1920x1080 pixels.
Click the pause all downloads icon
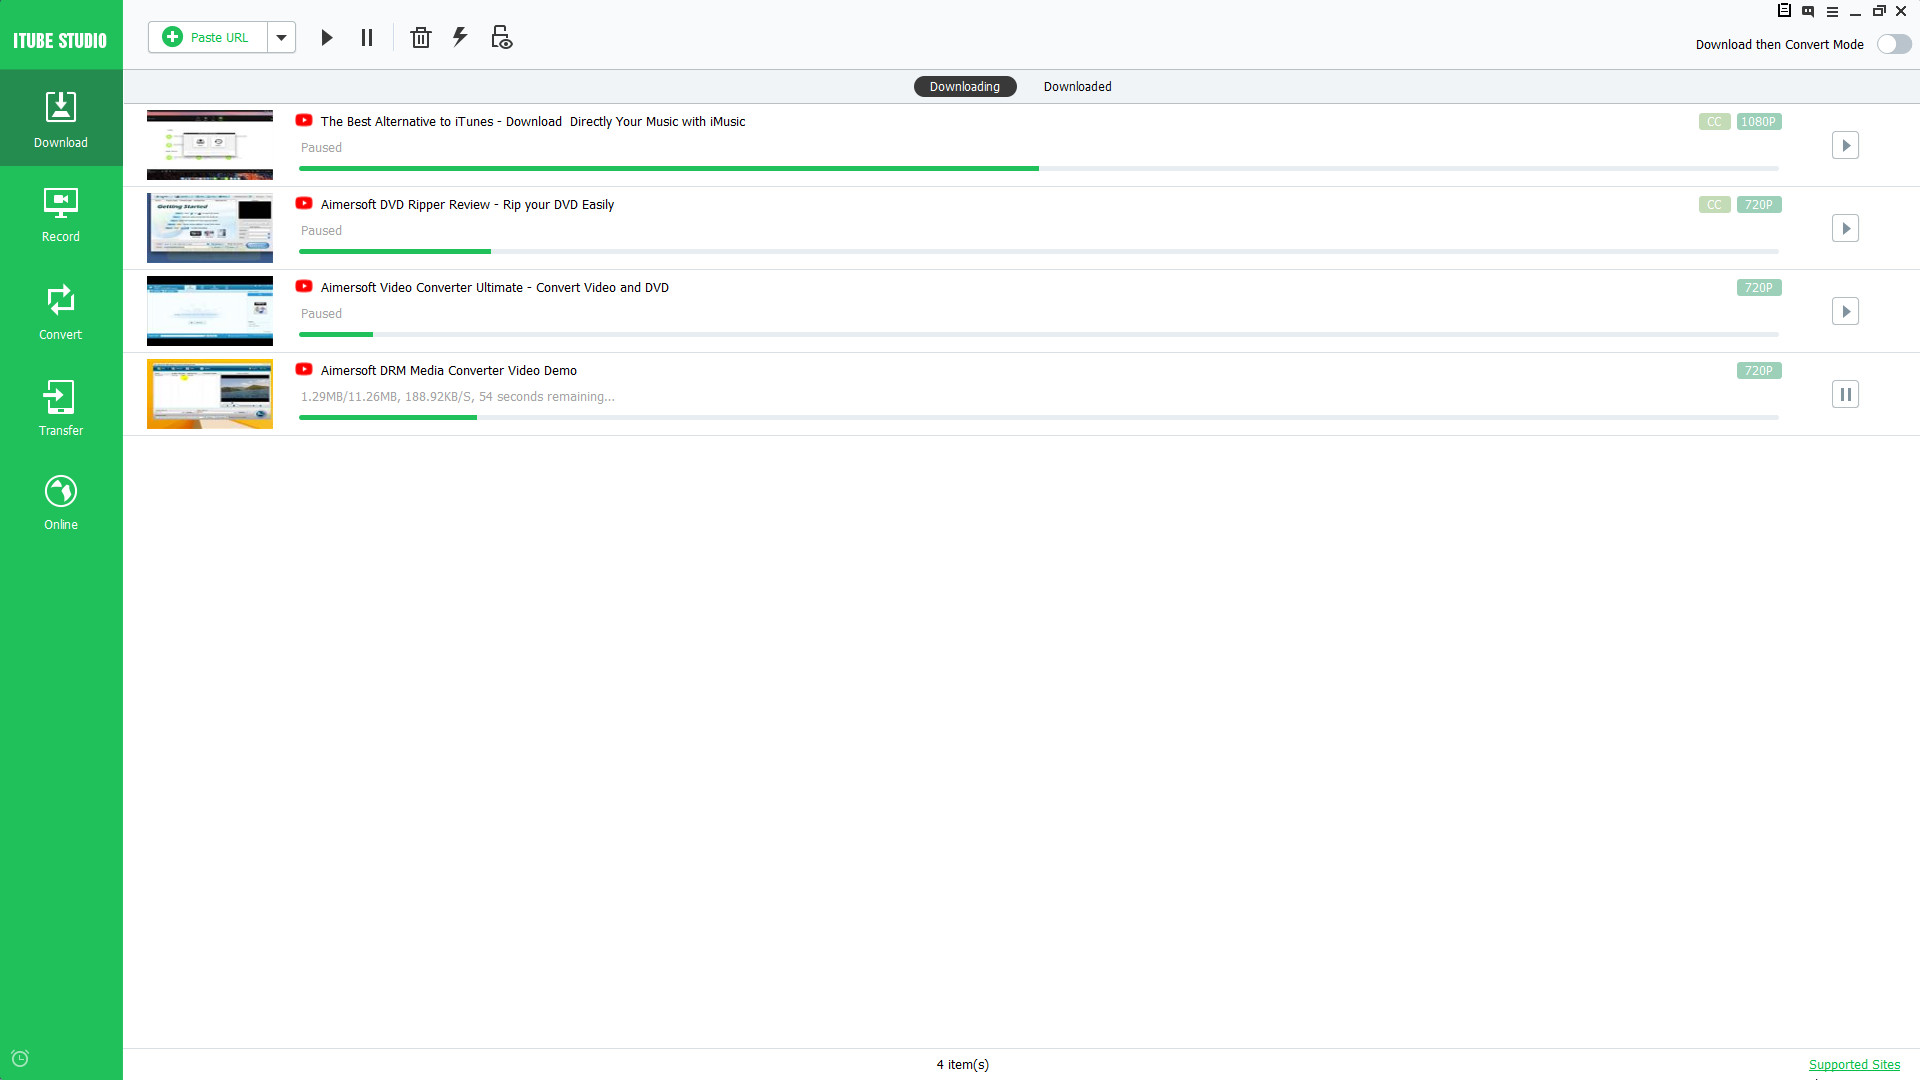pos(366,37)
